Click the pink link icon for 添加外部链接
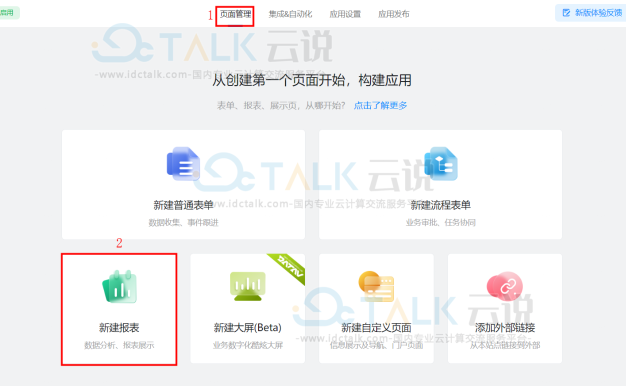 (x=505, y=286)
